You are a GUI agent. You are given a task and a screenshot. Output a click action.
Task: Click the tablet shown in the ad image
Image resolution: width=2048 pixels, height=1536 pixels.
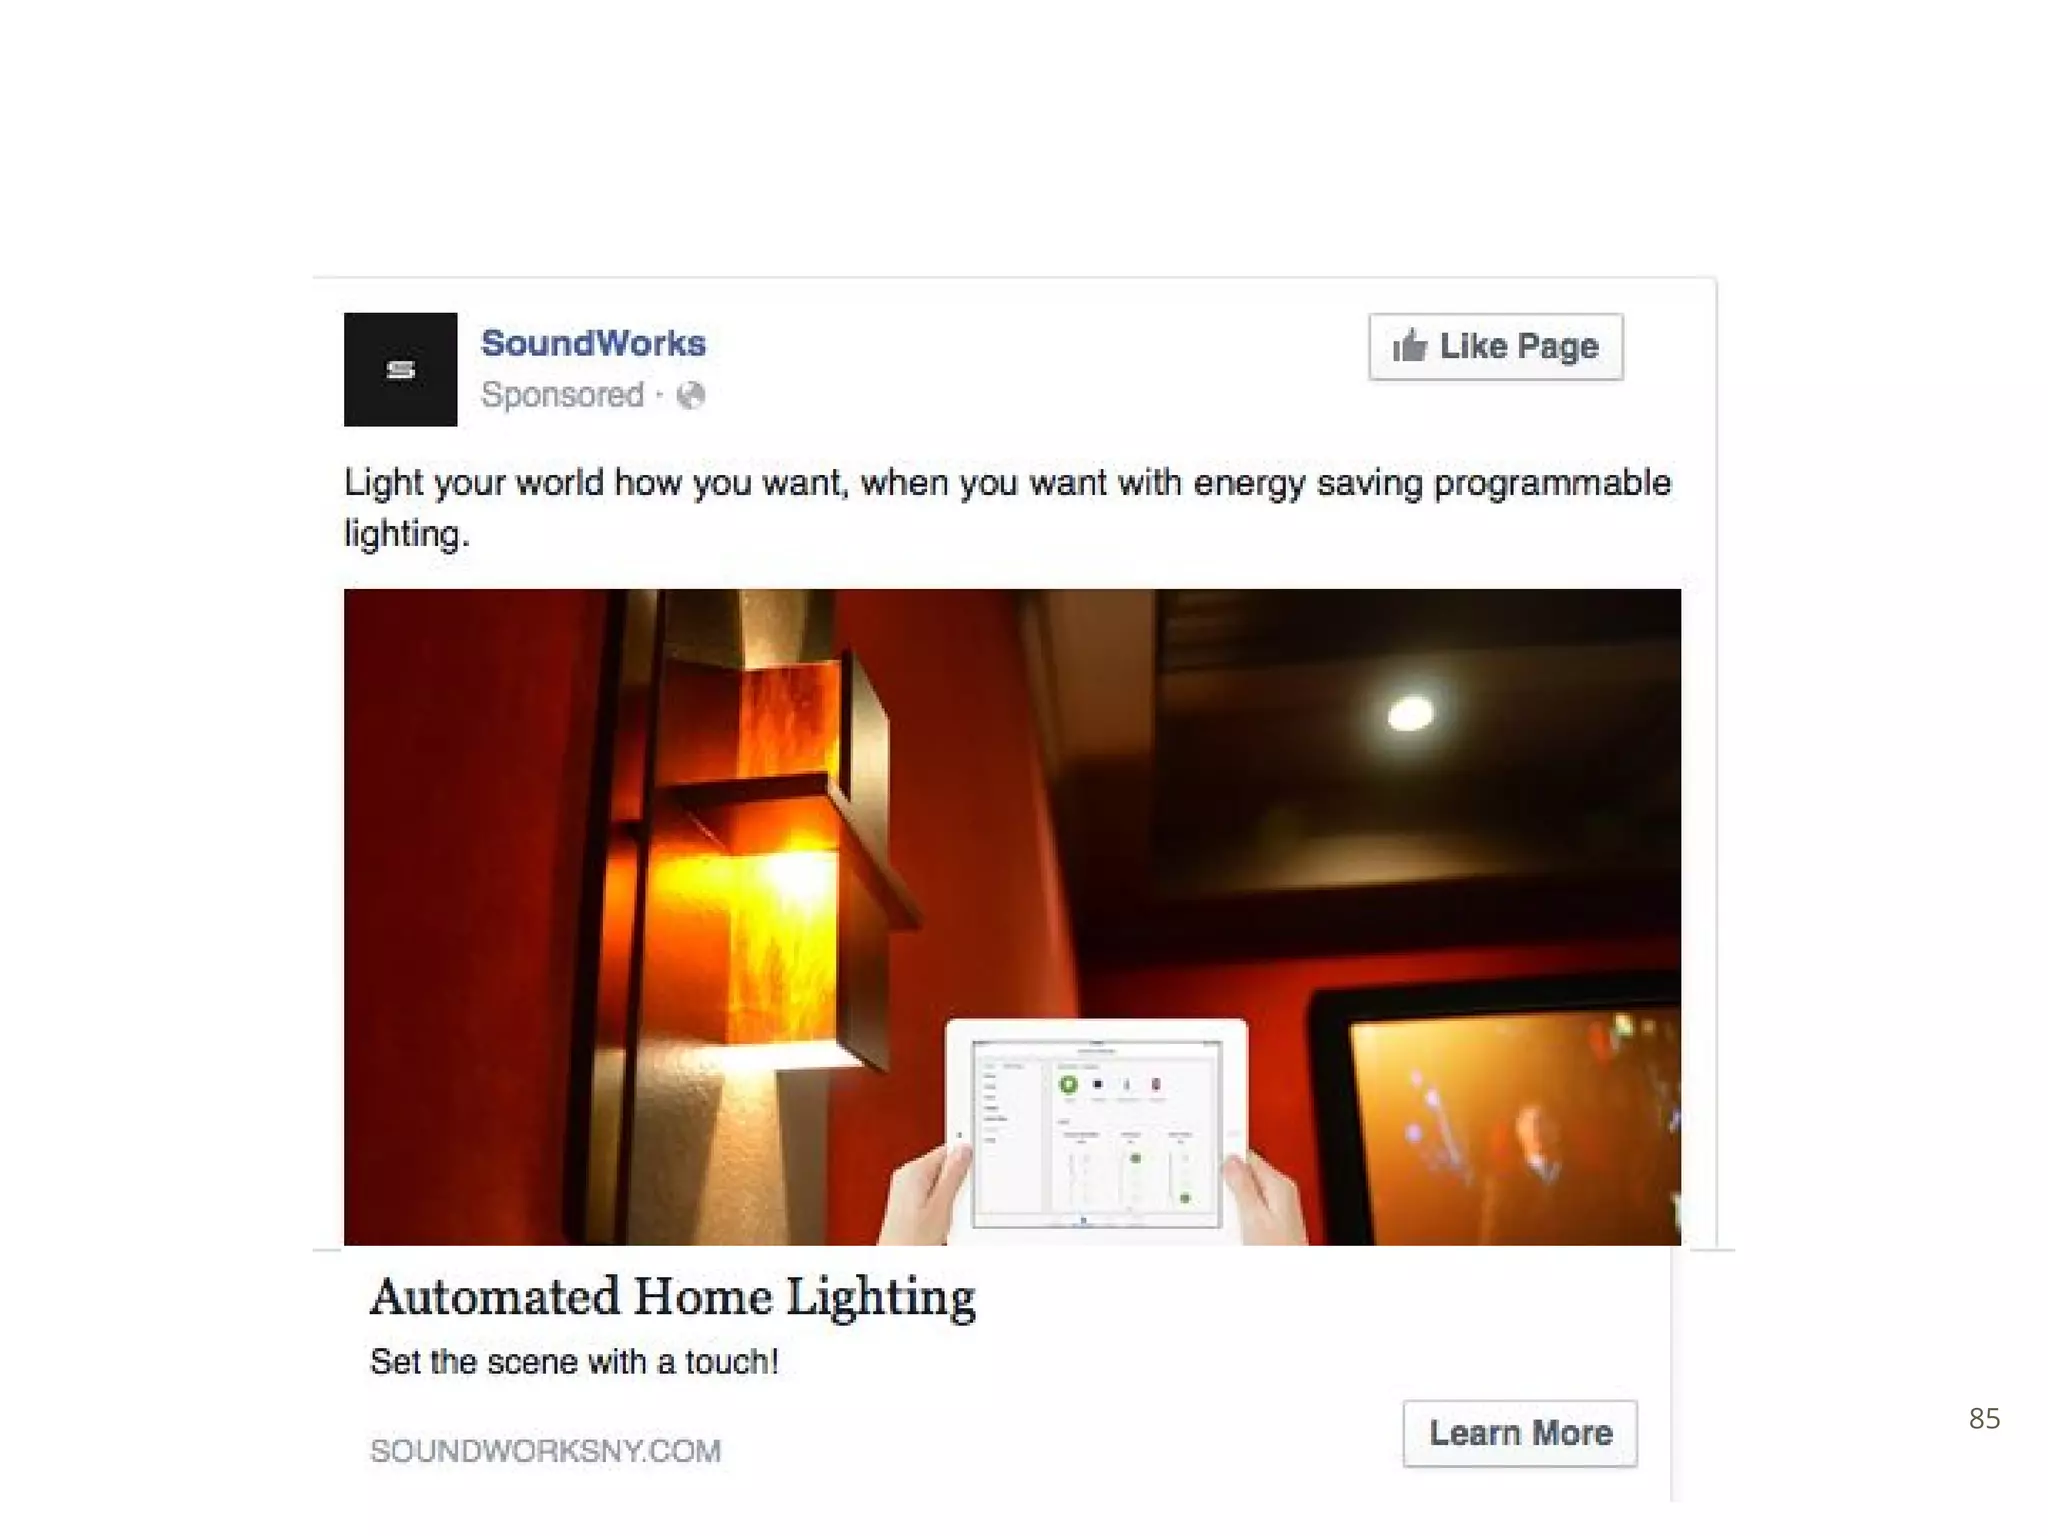1096,1131
